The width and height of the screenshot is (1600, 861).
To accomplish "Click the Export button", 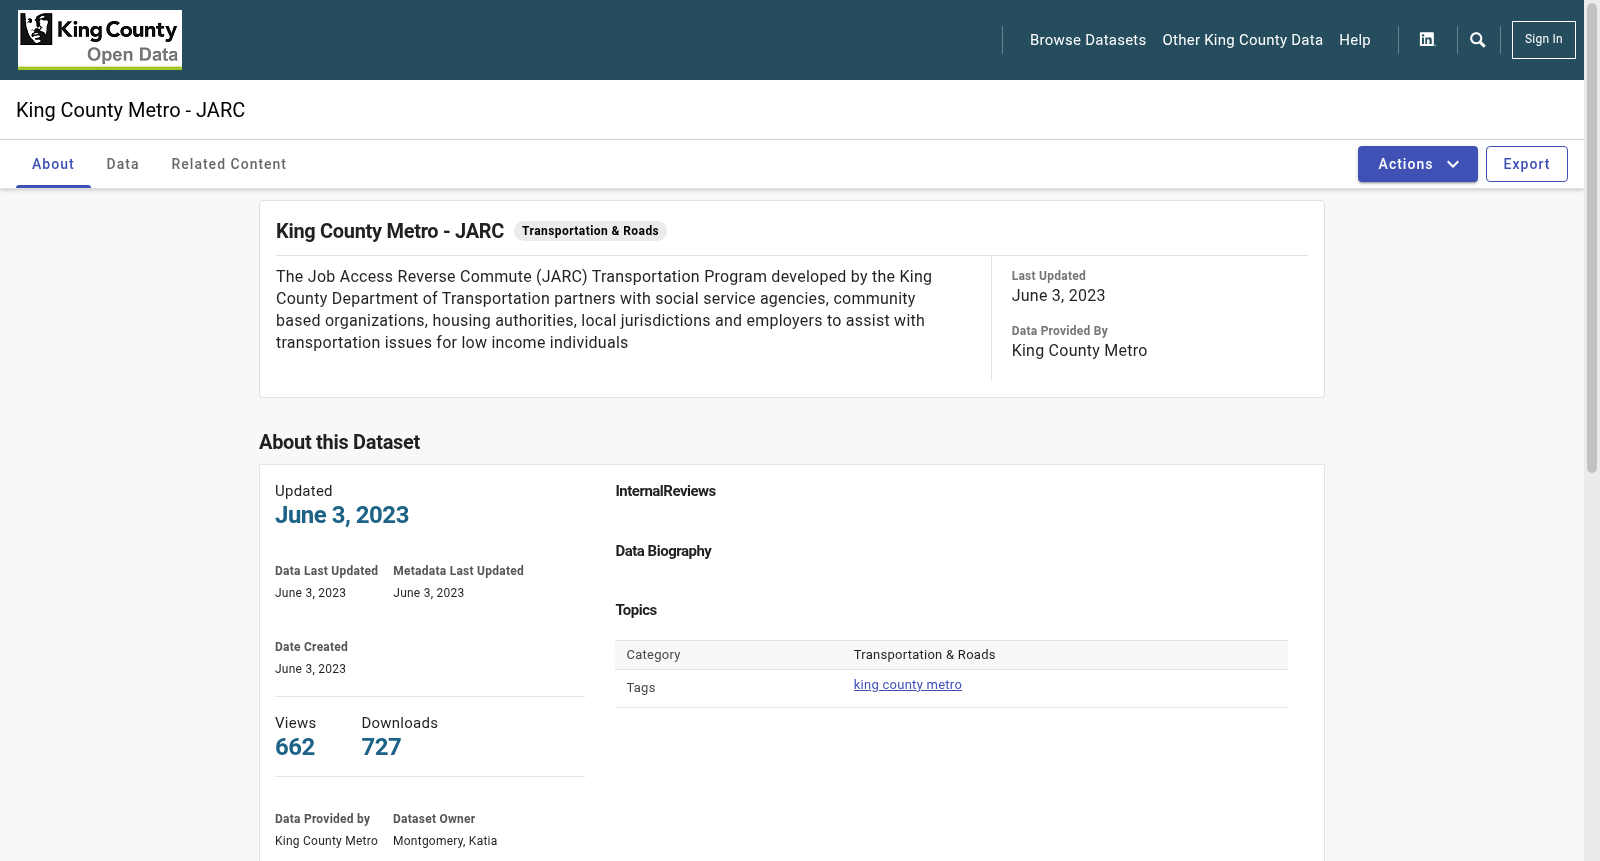I will pos(1526,164).
